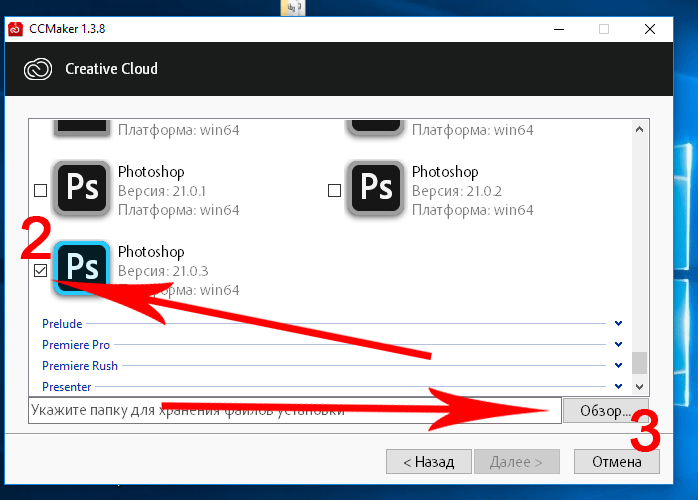The height and width of the screenshot is (500, 698).
Task: Click the product list scroll up arrow
Action: [640, 130]
